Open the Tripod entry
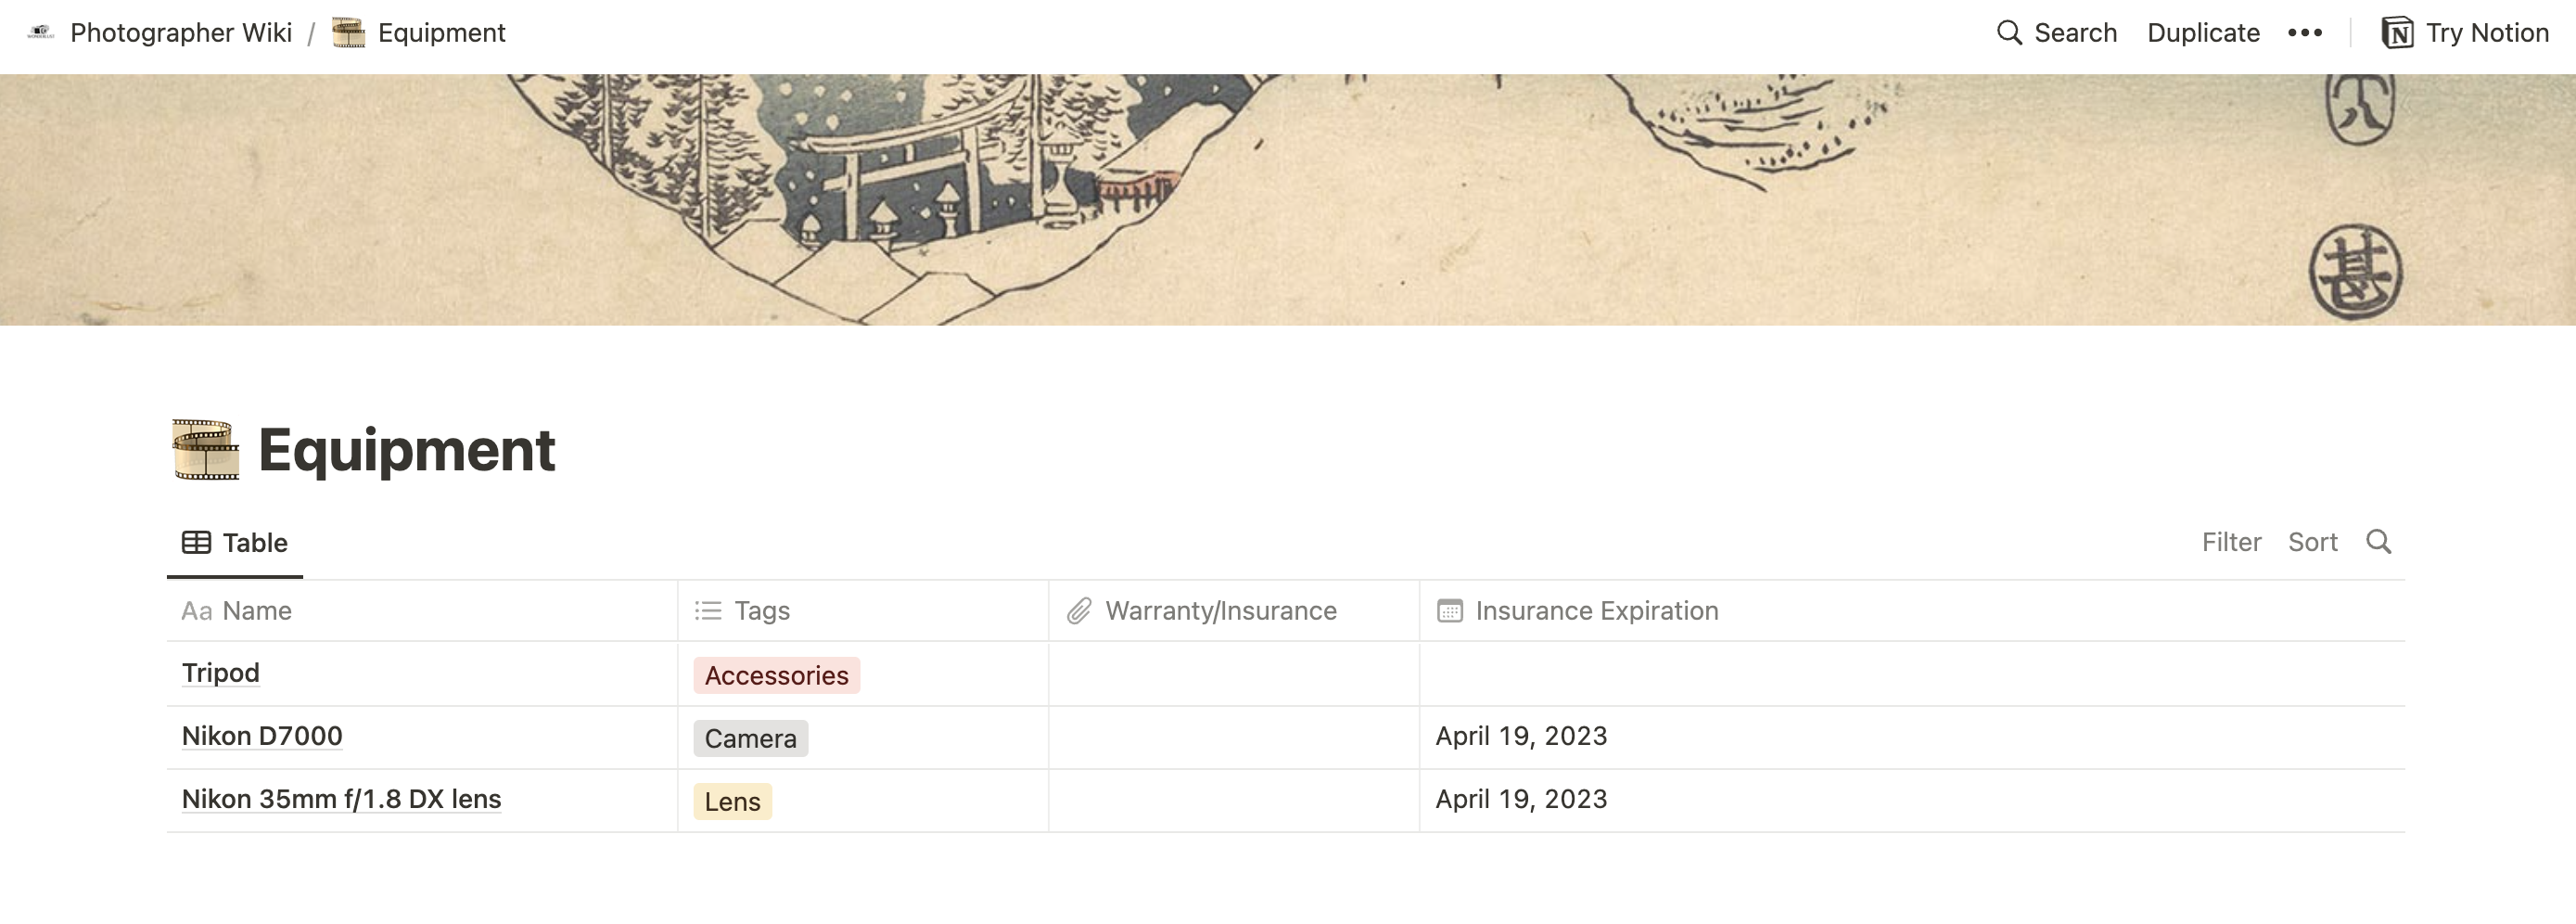The height and width of the screenshot is (924, 2576). point(221,673)
